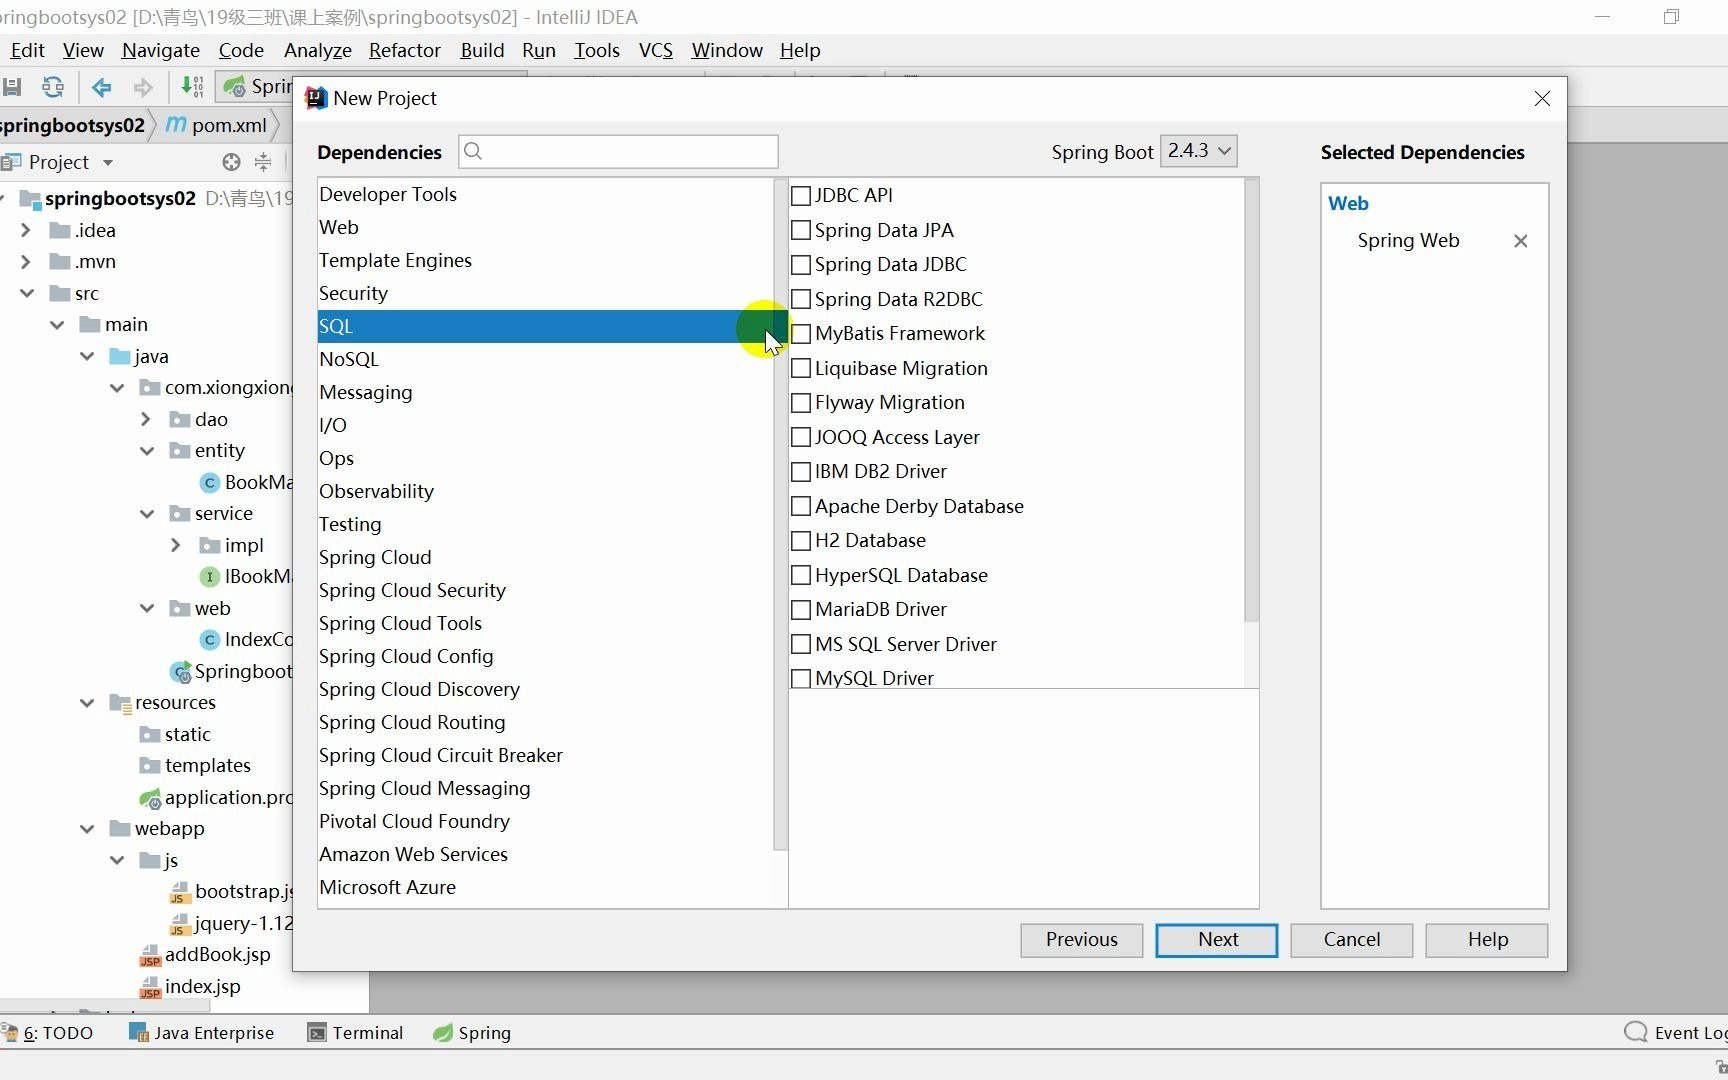Open addBook.jsp in project tree
This screenshot has height=1080, width=1728.
[205, 954]
